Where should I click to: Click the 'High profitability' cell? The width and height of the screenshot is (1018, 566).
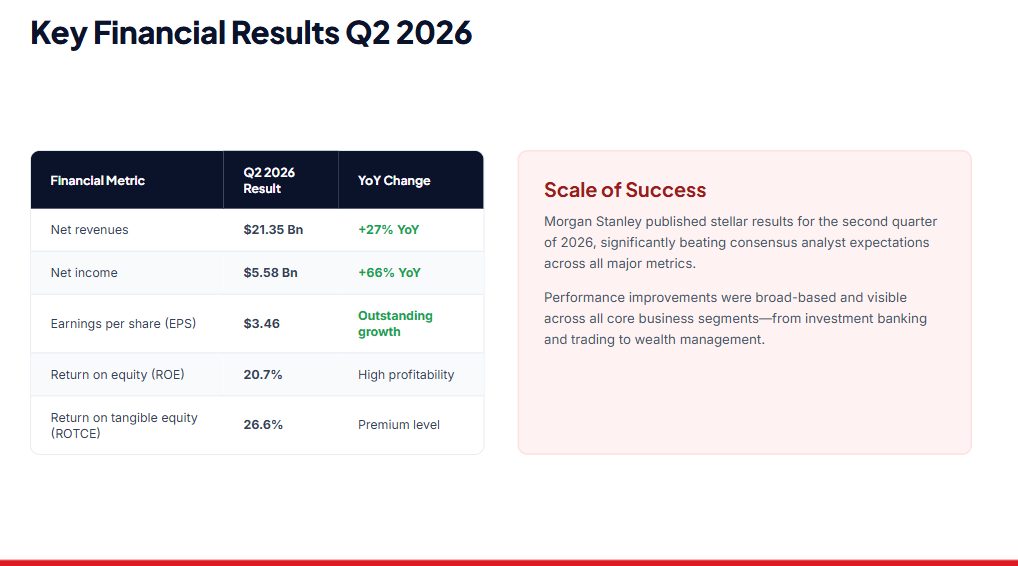click(406, 375)
